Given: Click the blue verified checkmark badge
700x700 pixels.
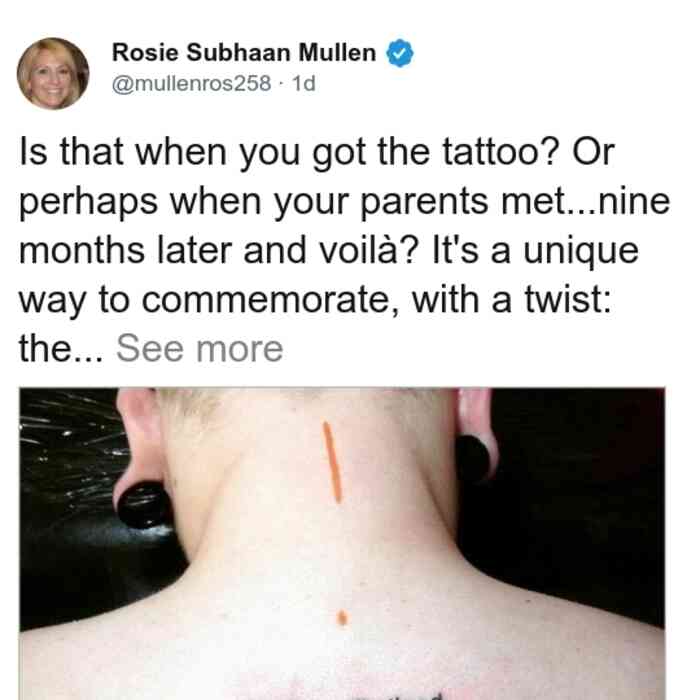Looking at the screenshot, I should (400, 53).
